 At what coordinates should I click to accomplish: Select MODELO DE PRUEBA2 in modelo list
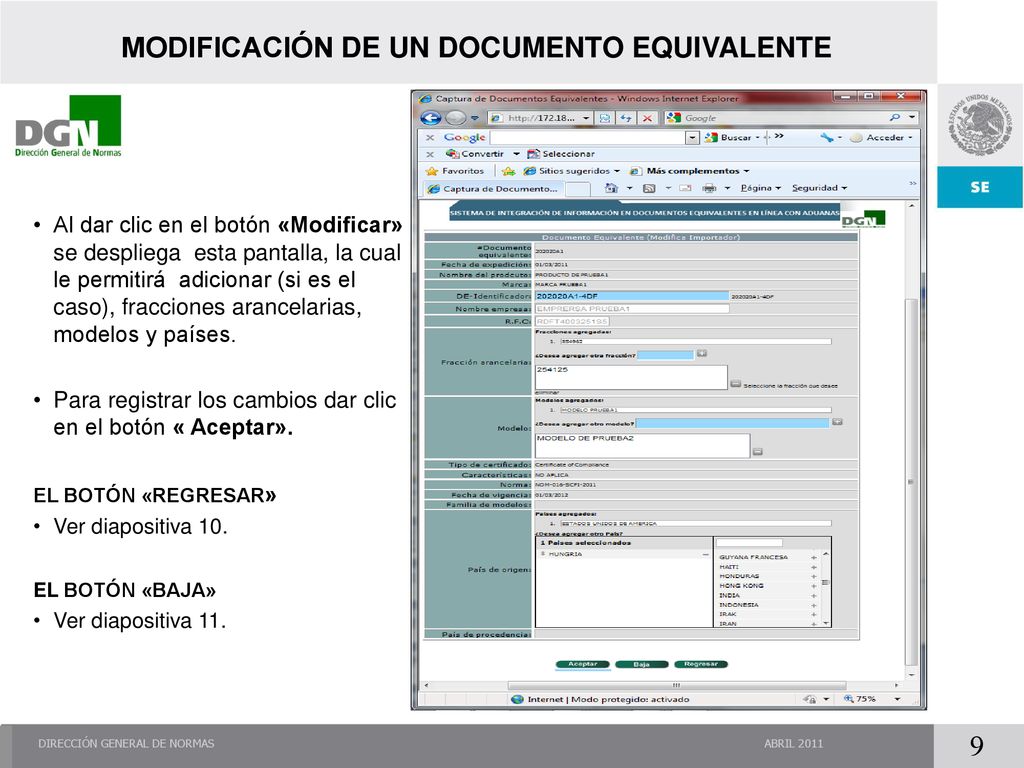click(x=585, y=438)
